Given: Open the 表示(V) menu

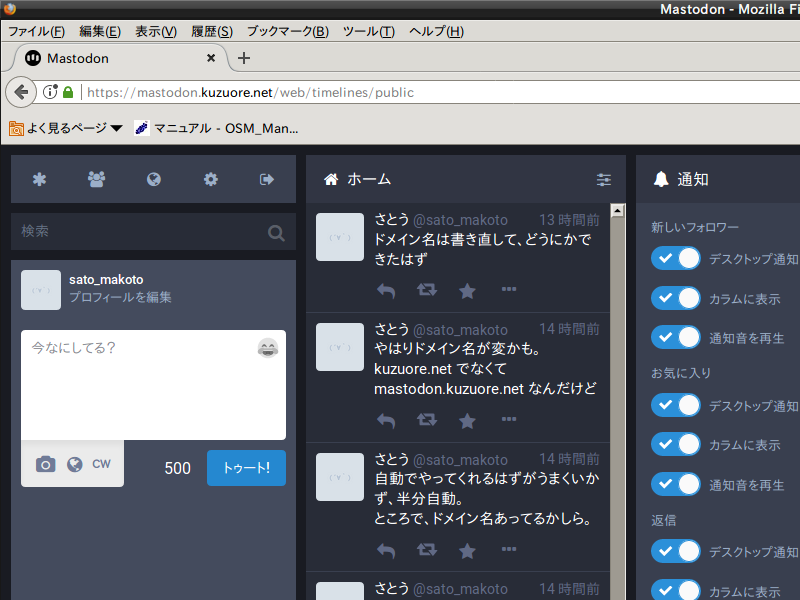Looking at the screenshot, I should coord(156,32).
